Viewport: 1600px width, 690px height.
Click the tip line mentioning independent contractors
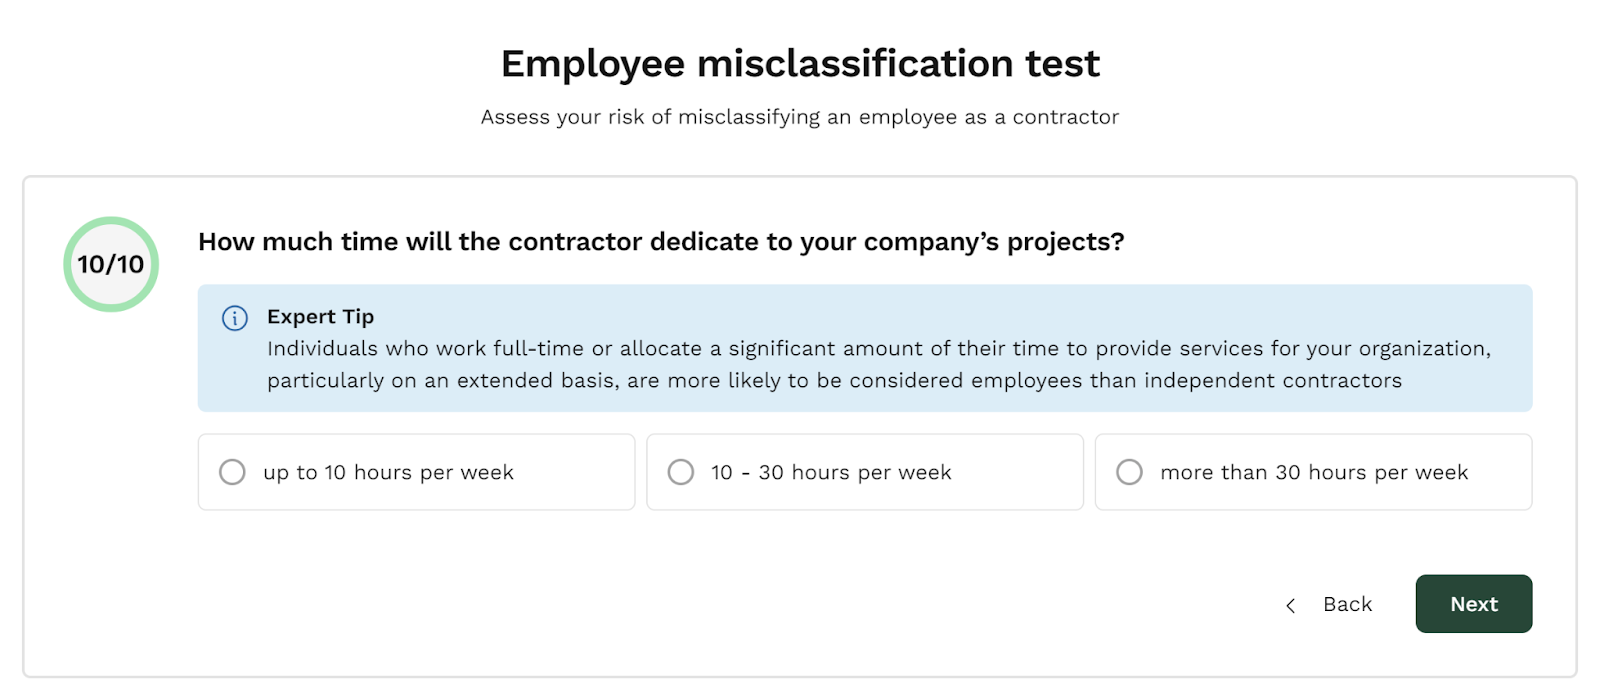coord(834,381)
